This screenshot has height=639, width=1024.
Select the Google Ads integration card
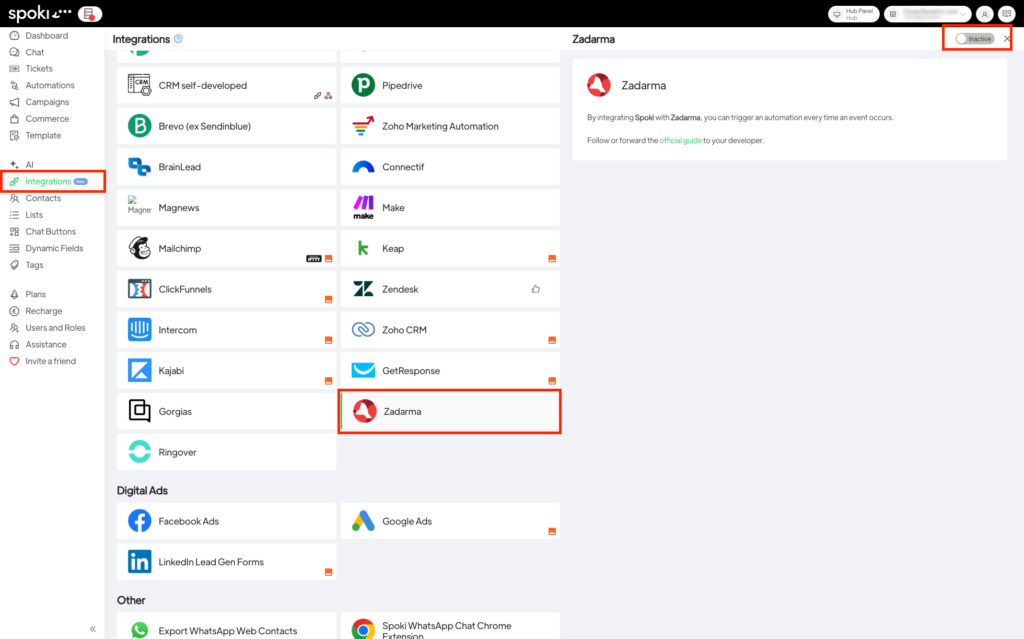tap(449, 521)
